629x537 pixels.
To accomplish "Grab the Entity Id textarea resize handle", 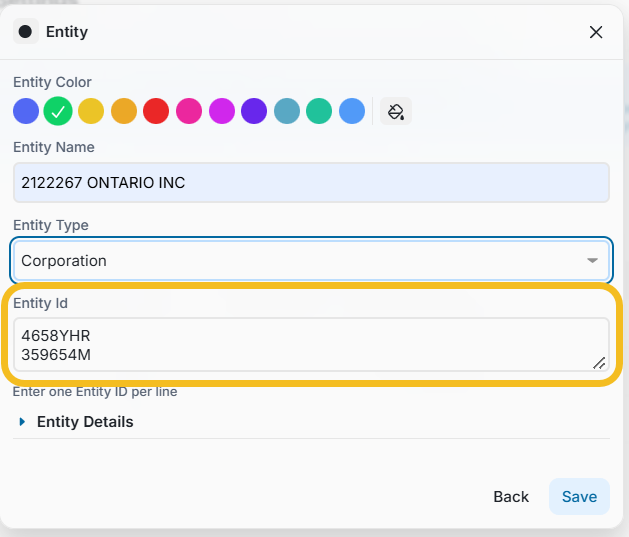I will pos(599,363).
